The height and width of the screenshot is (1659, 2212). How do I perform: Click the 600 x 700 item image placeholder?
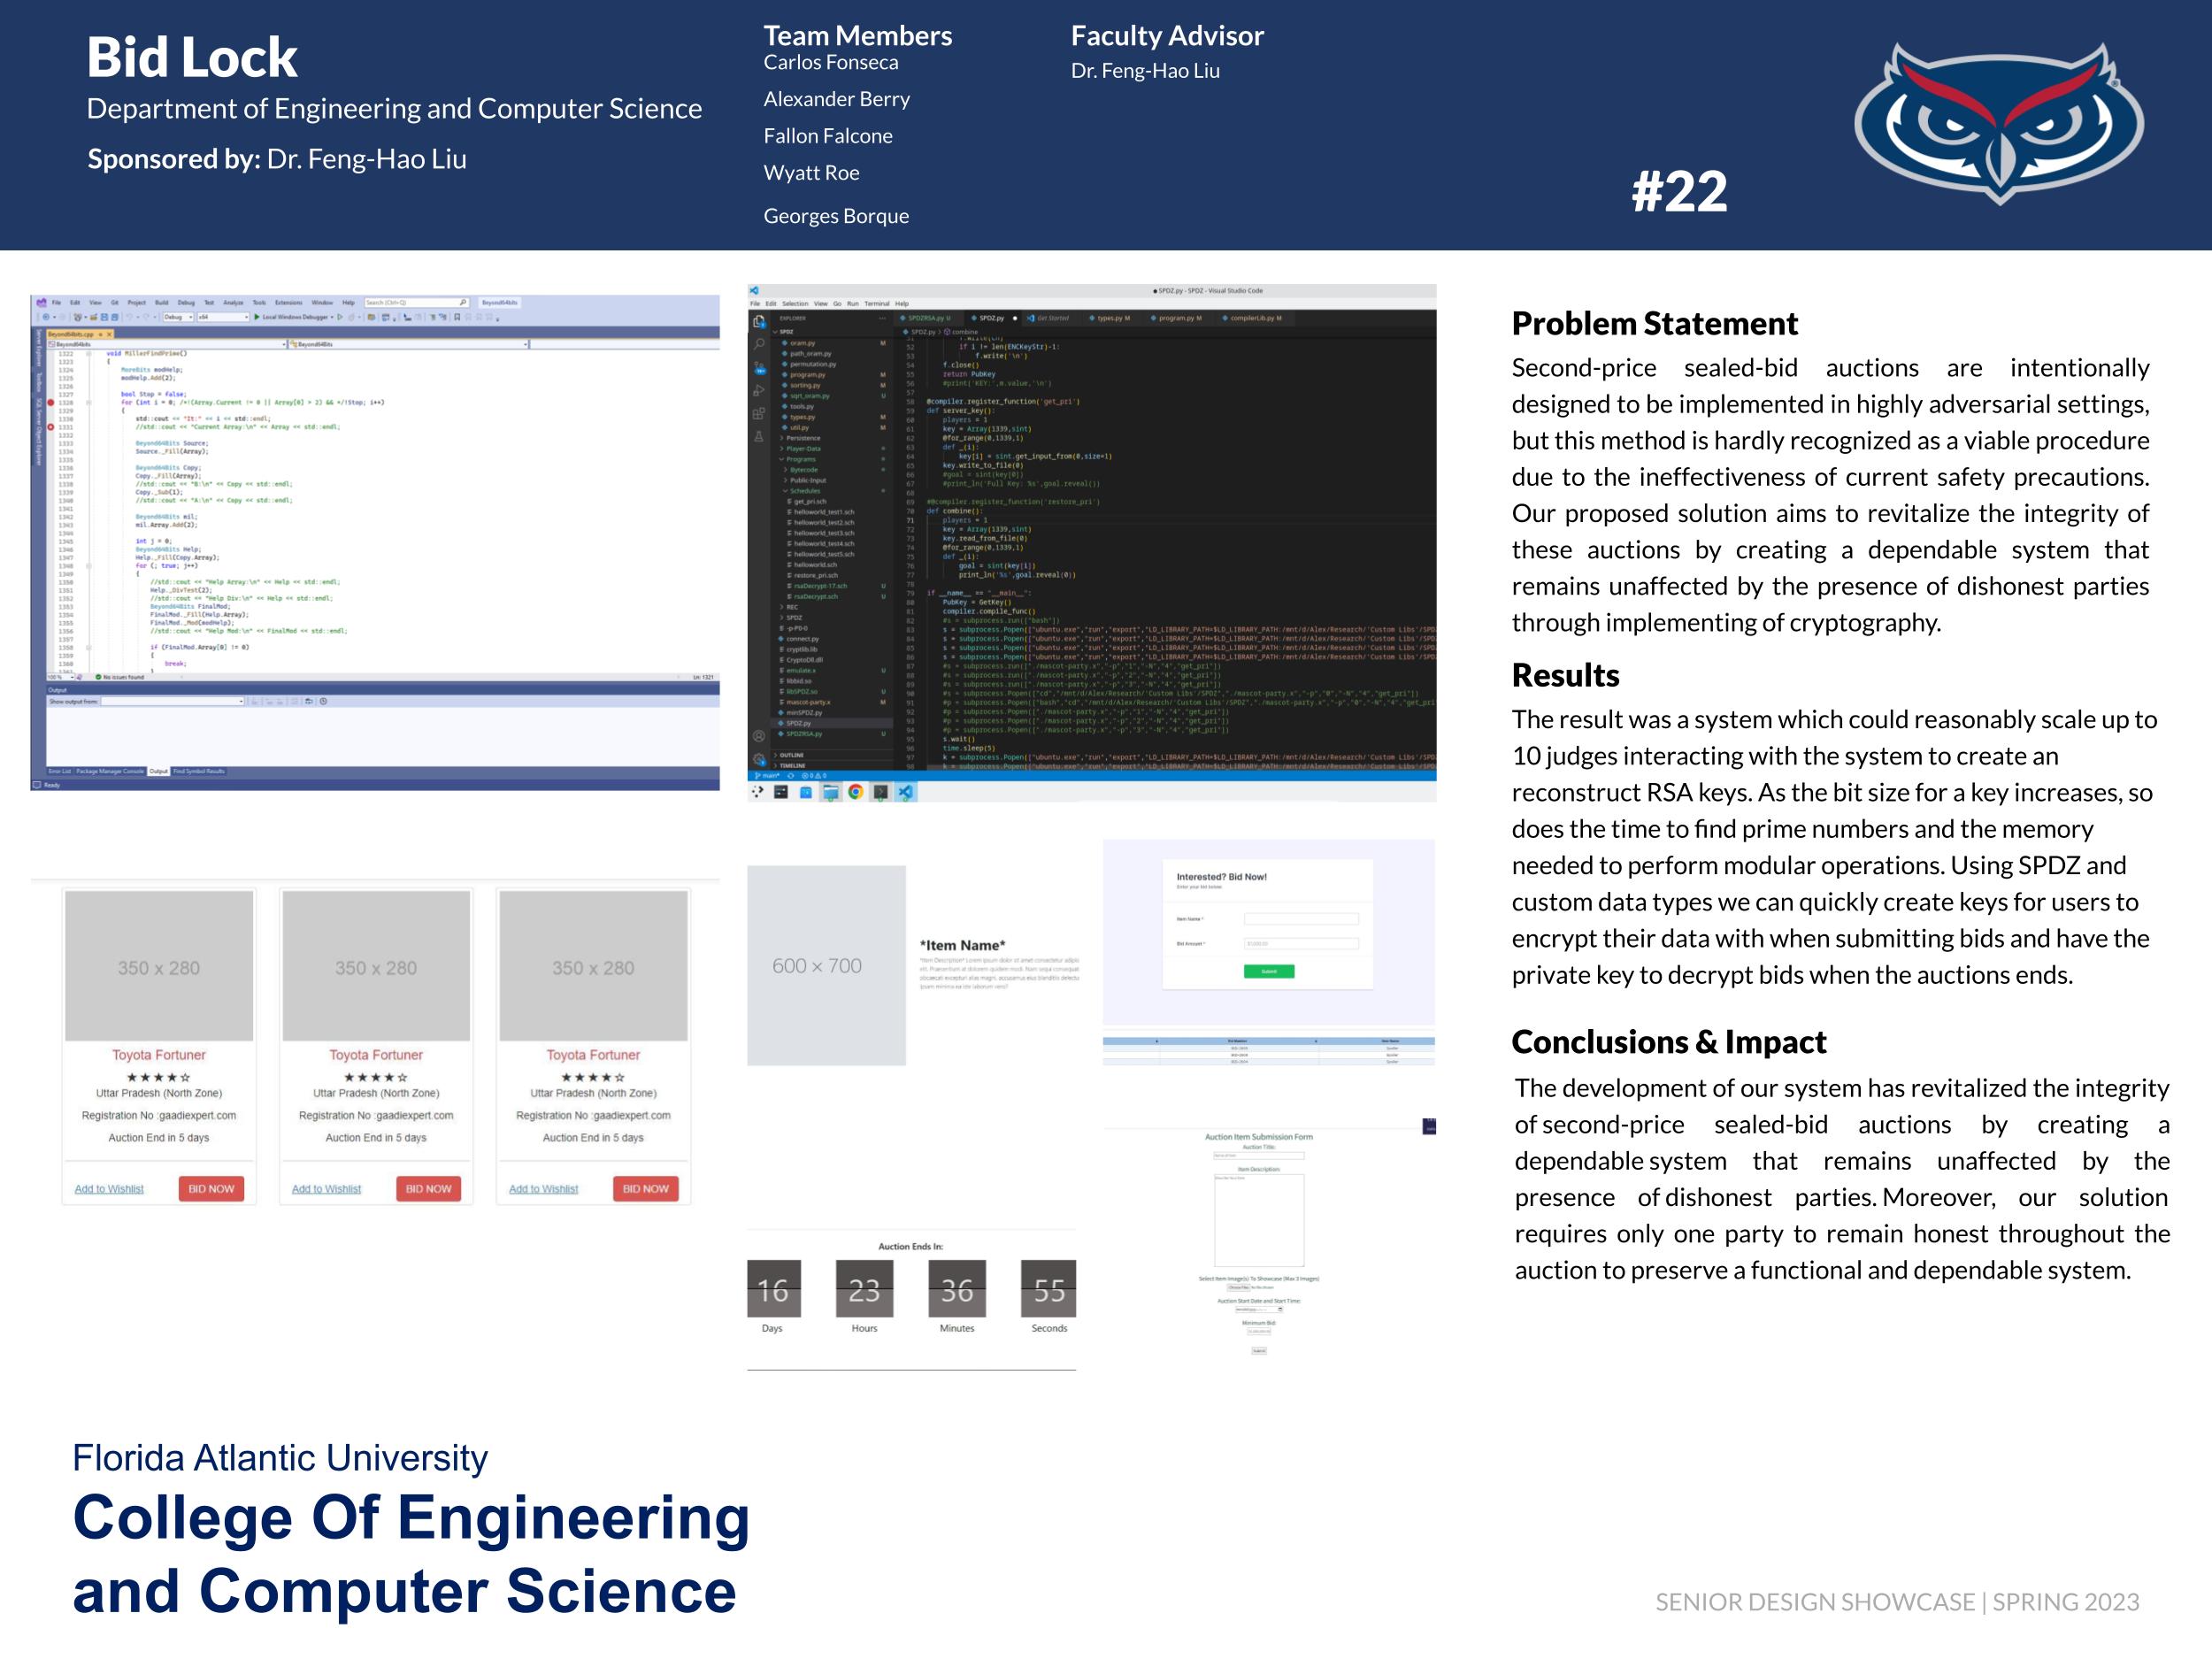[x=826, y=965]
